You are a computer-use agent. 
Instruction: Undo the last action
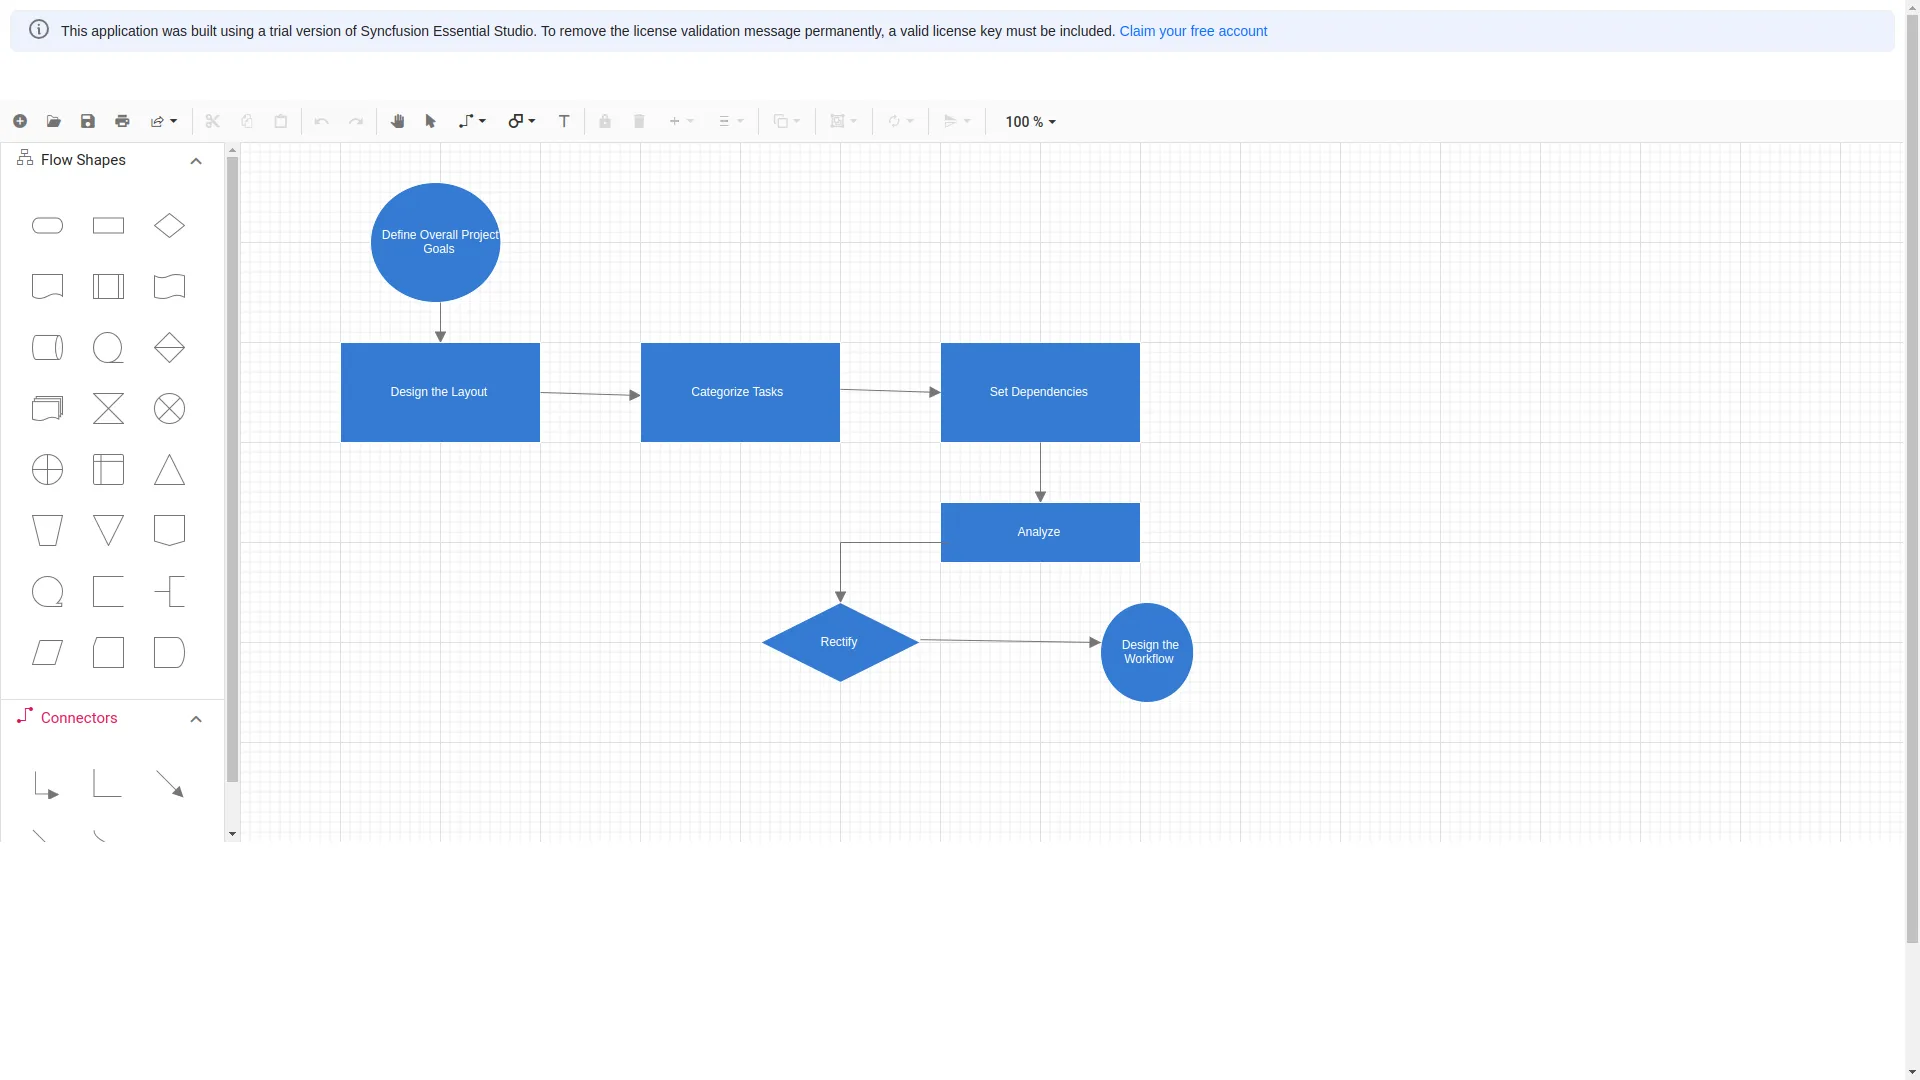321,121
